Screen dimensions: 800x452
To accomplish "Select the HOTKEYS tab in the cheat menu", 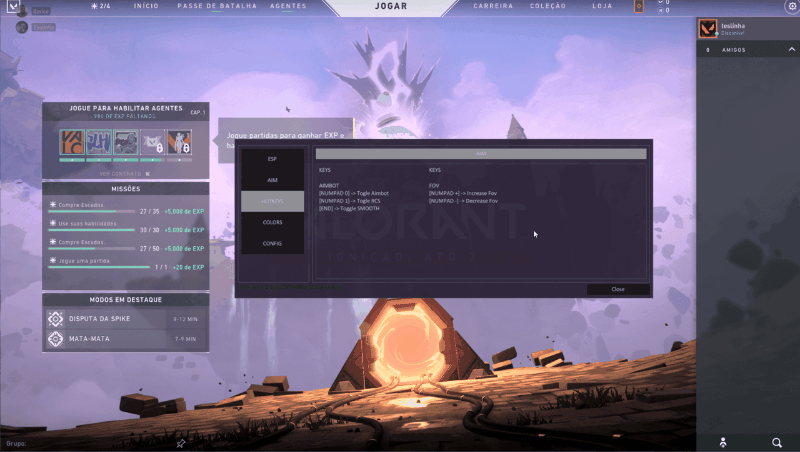I will pos(272,201).
